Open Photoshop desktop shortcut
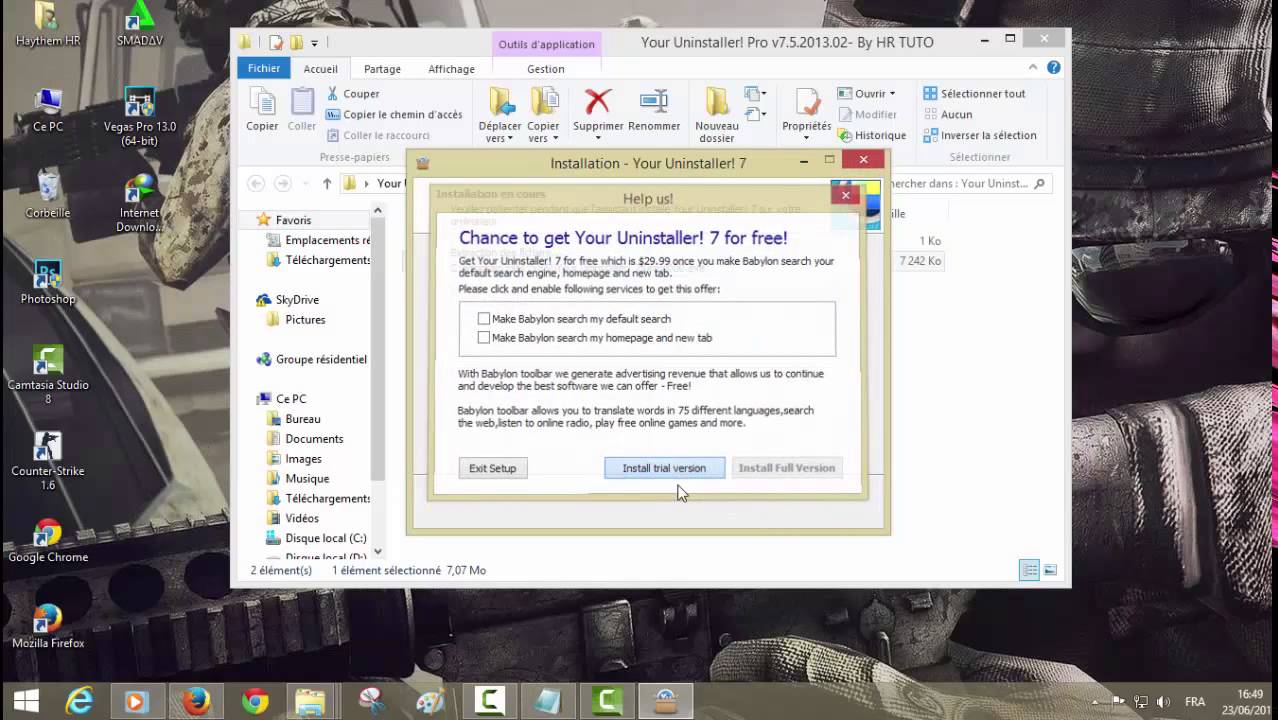1278x720 pixels. coord(48,283)
